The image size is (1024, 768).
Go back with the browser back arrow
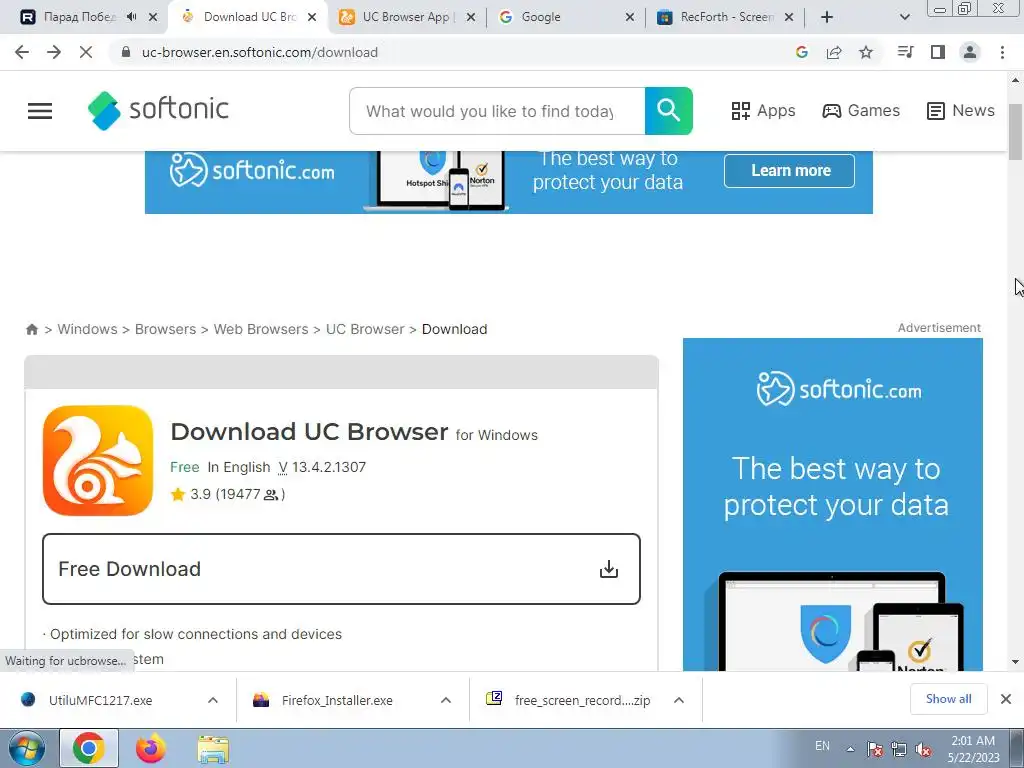pyautogui.click(x=22, y=52)
